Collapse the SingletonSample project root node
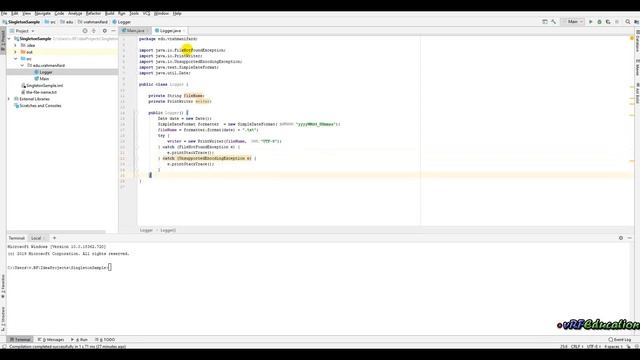The height and width of the screenshot is (360, 640). click(9, 39)
